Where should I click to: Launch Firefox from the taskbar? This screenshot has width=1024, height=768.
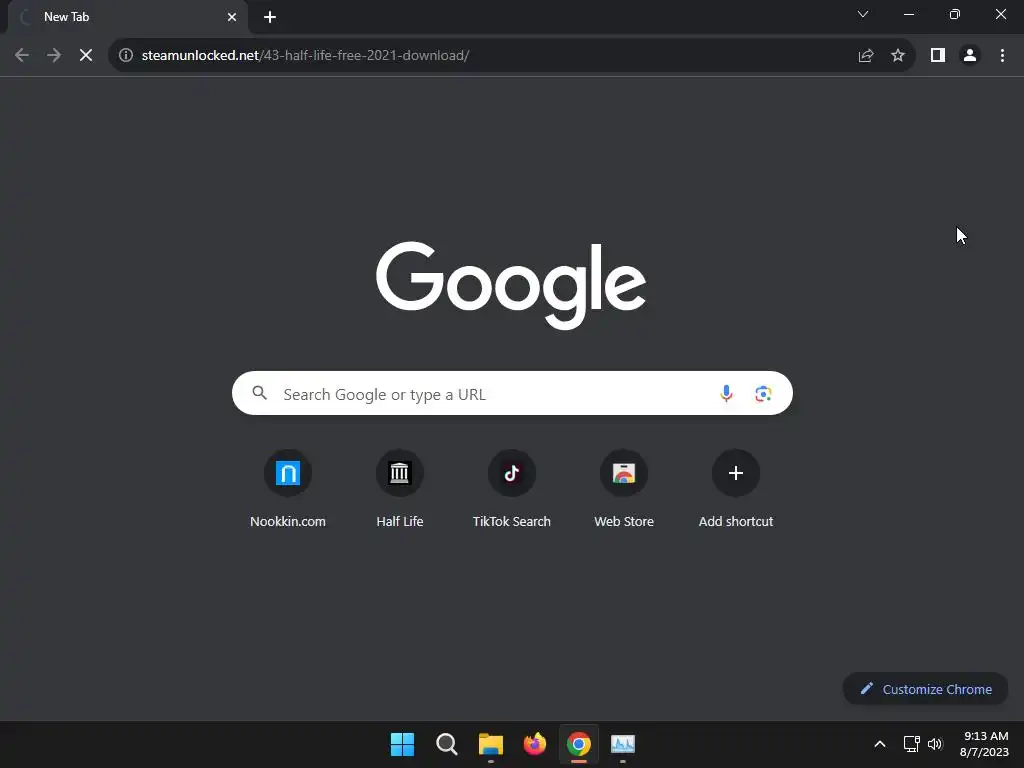pos(535,744)
